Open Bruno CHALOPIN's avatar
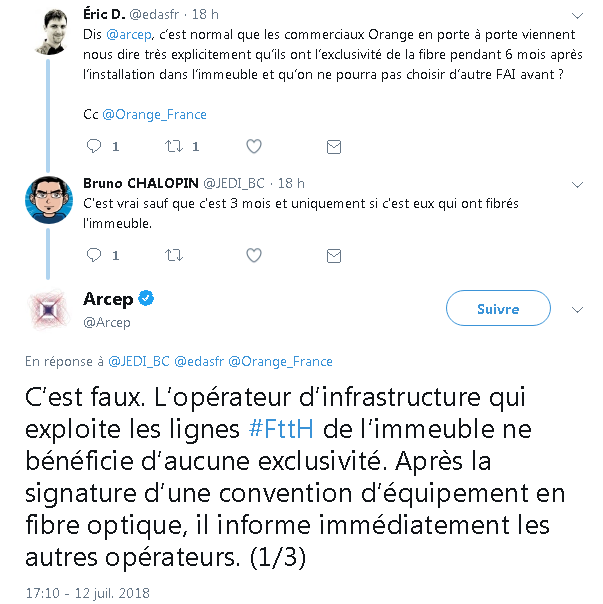603x604 pixels. 48,200
